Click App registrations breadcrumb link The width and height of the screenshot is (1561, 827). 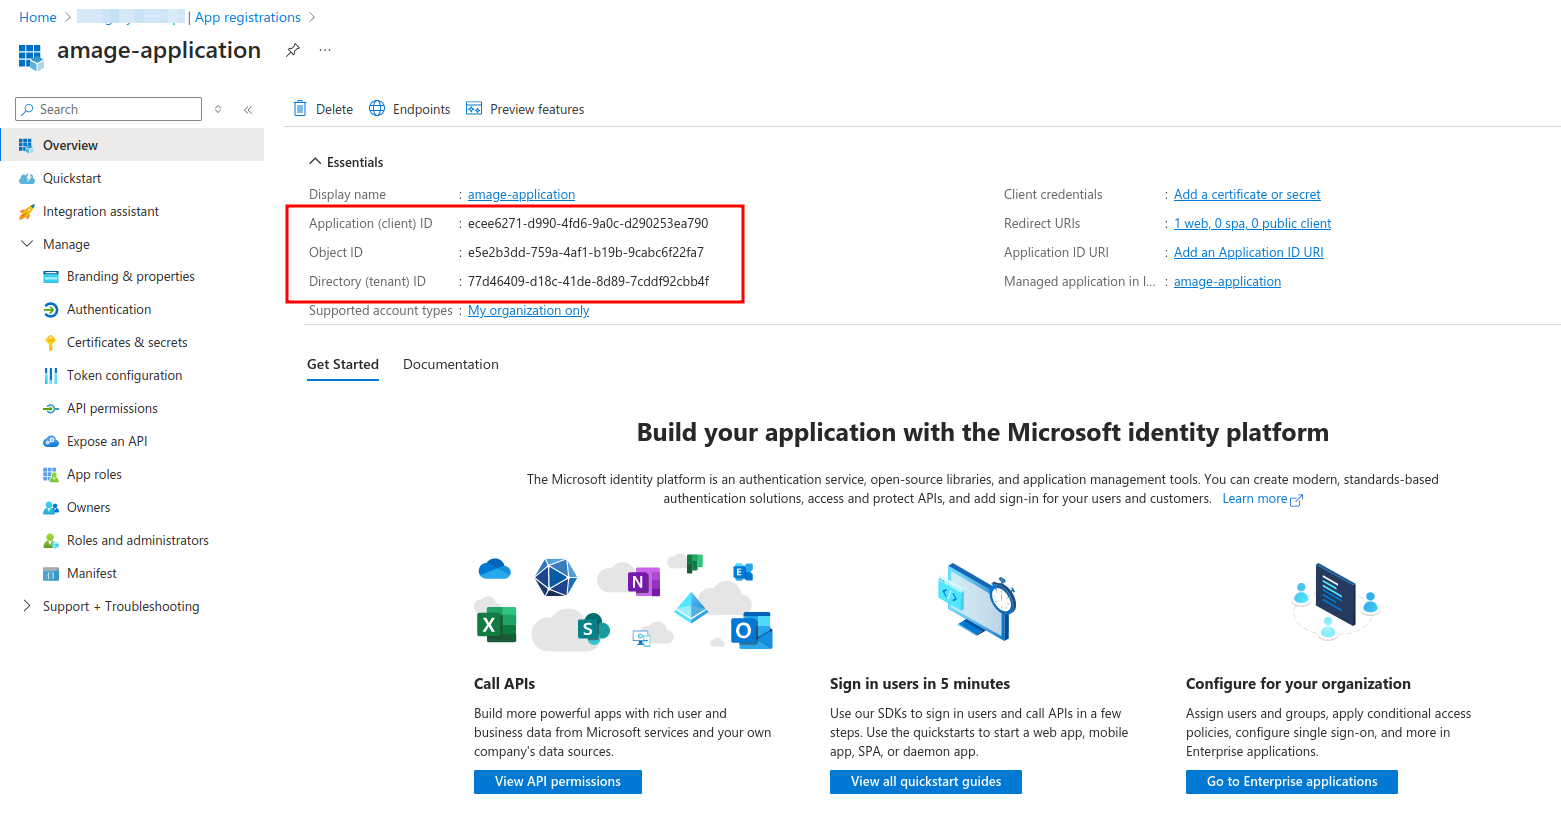(248, 17)
